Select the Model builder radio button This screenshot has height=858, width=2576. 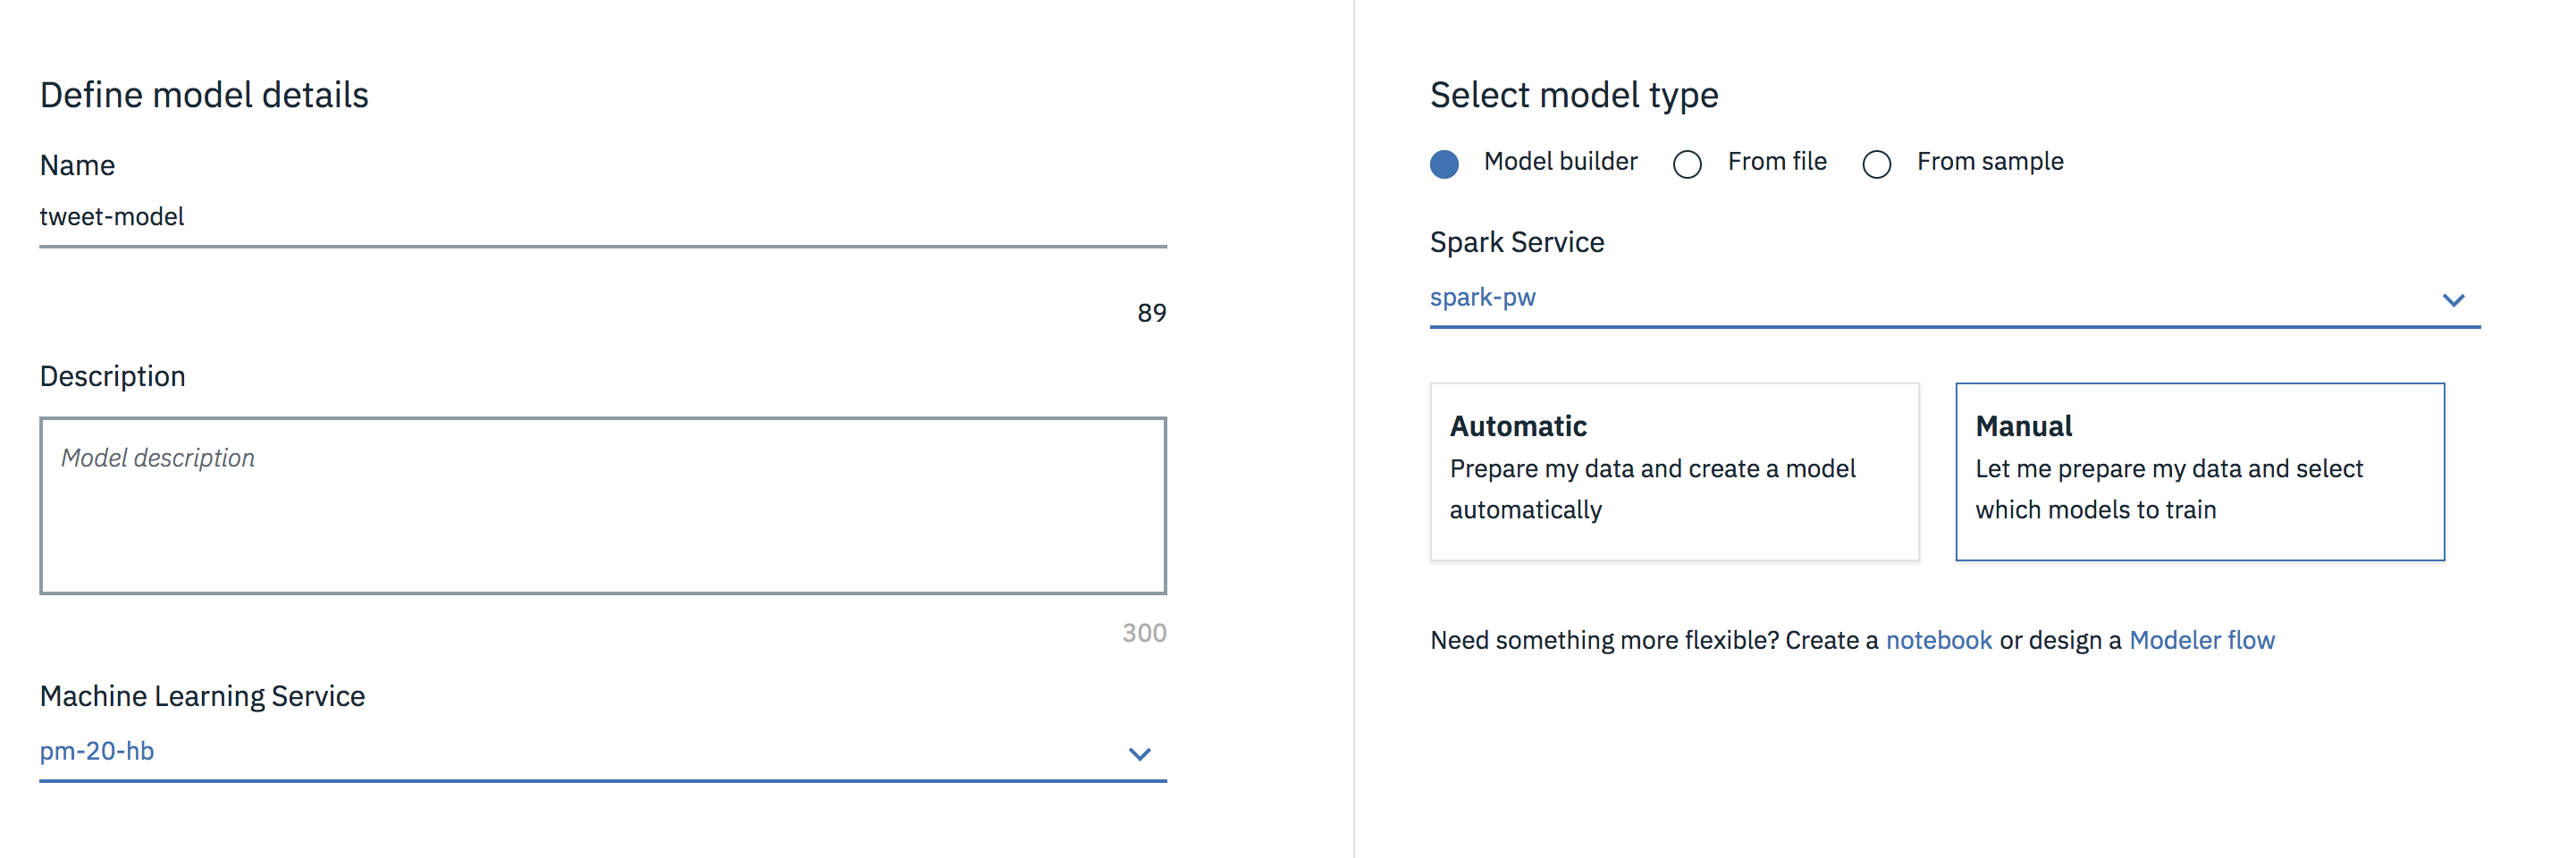(1444, 163)
